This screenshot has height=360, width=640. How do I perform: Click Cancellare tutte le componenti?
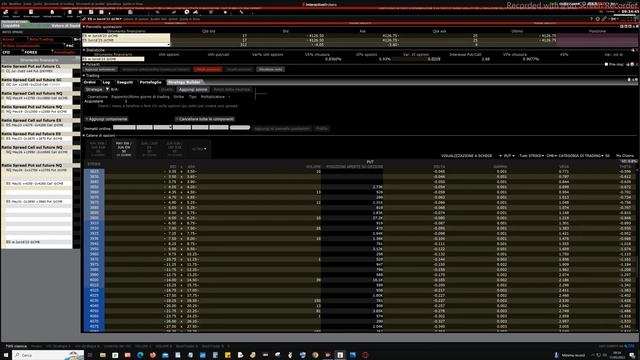(x=205, y=119)
